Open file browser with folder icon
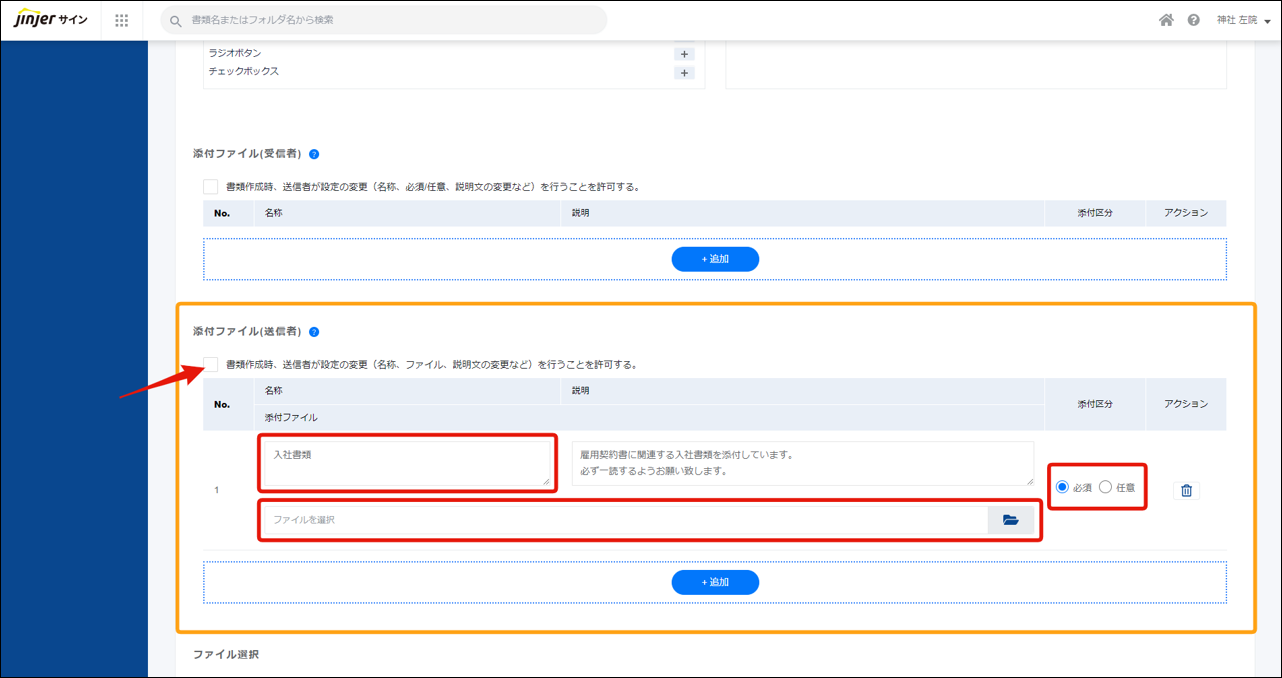 1010,520
